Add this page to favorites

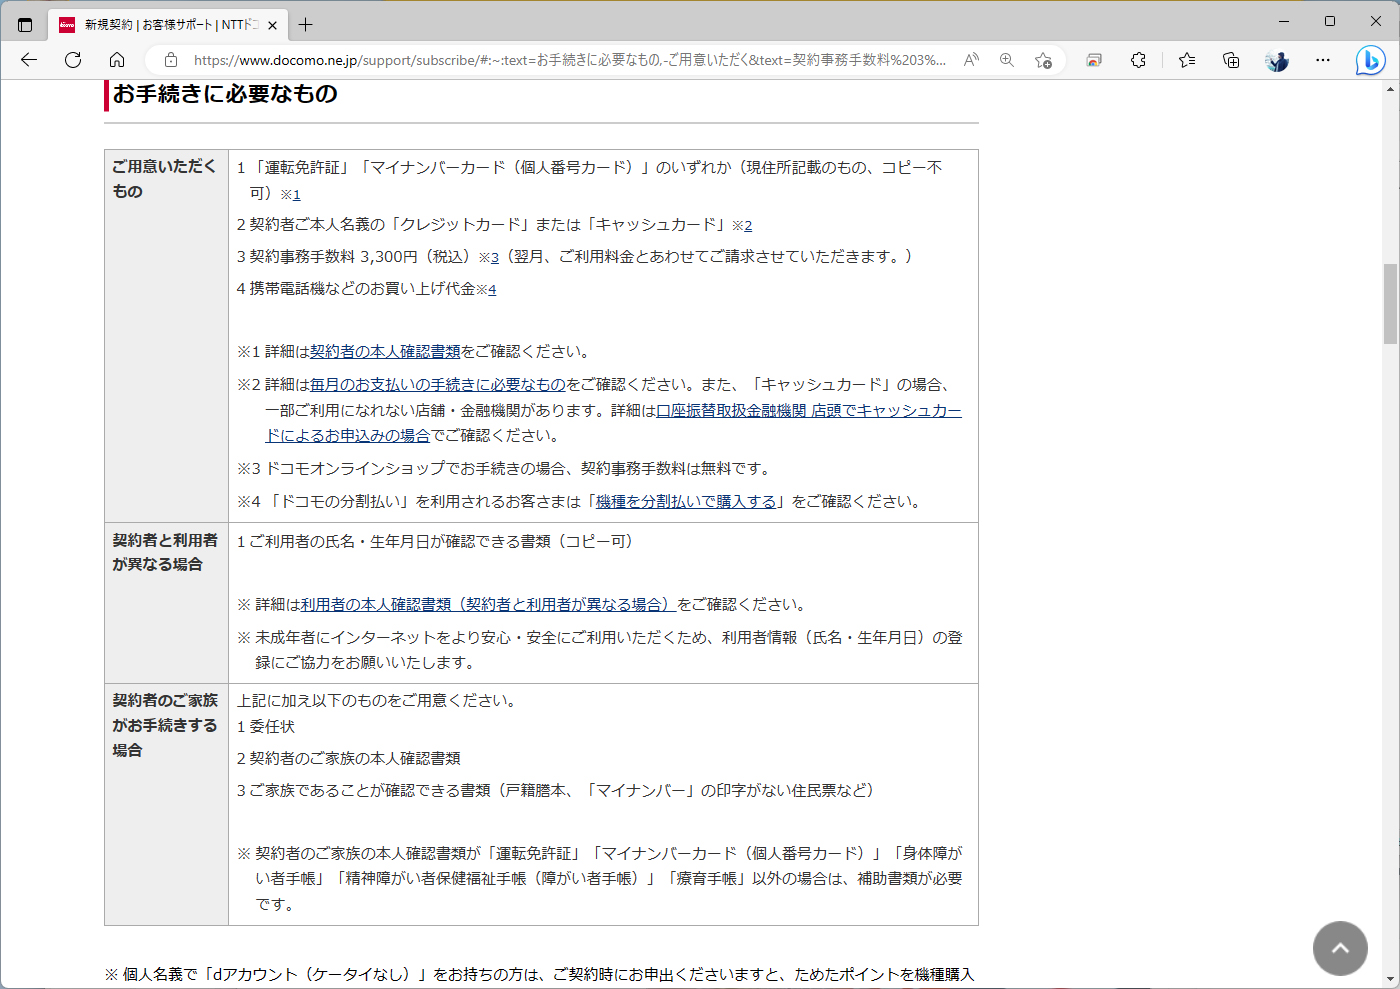1043,60
